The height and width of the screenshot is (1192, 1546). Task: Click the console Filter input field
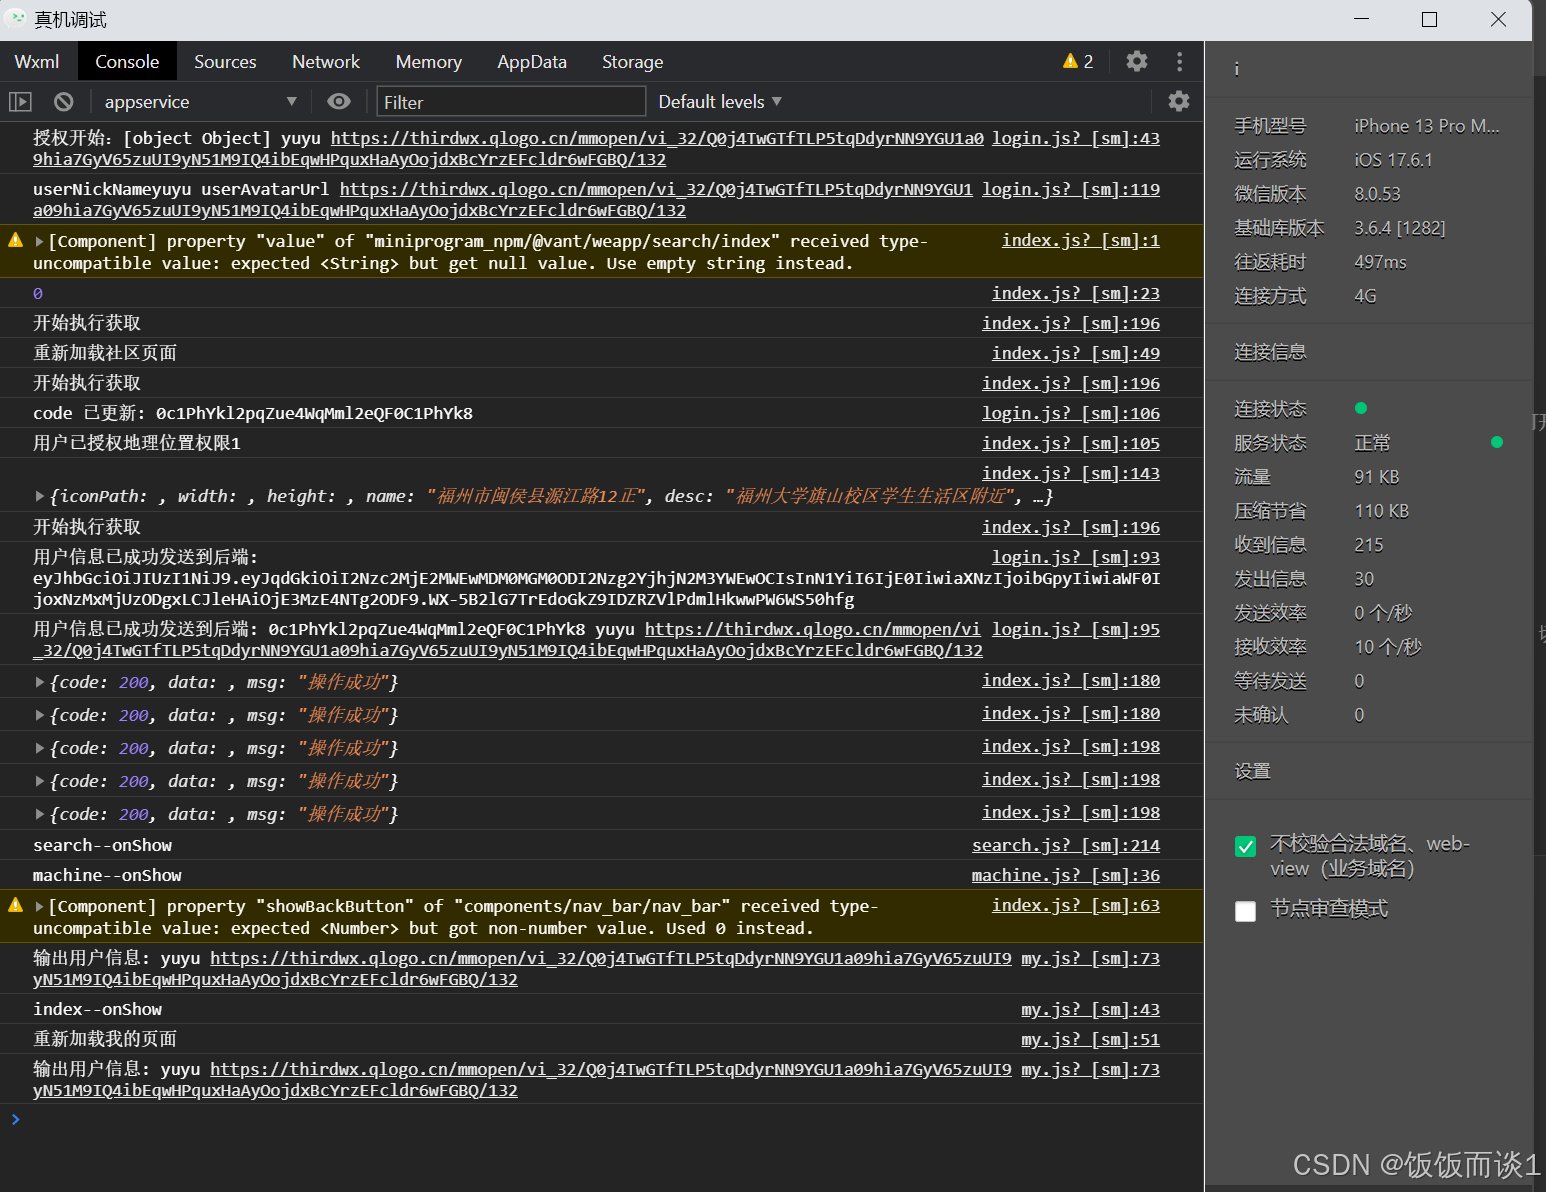click(x=511, y=102)
